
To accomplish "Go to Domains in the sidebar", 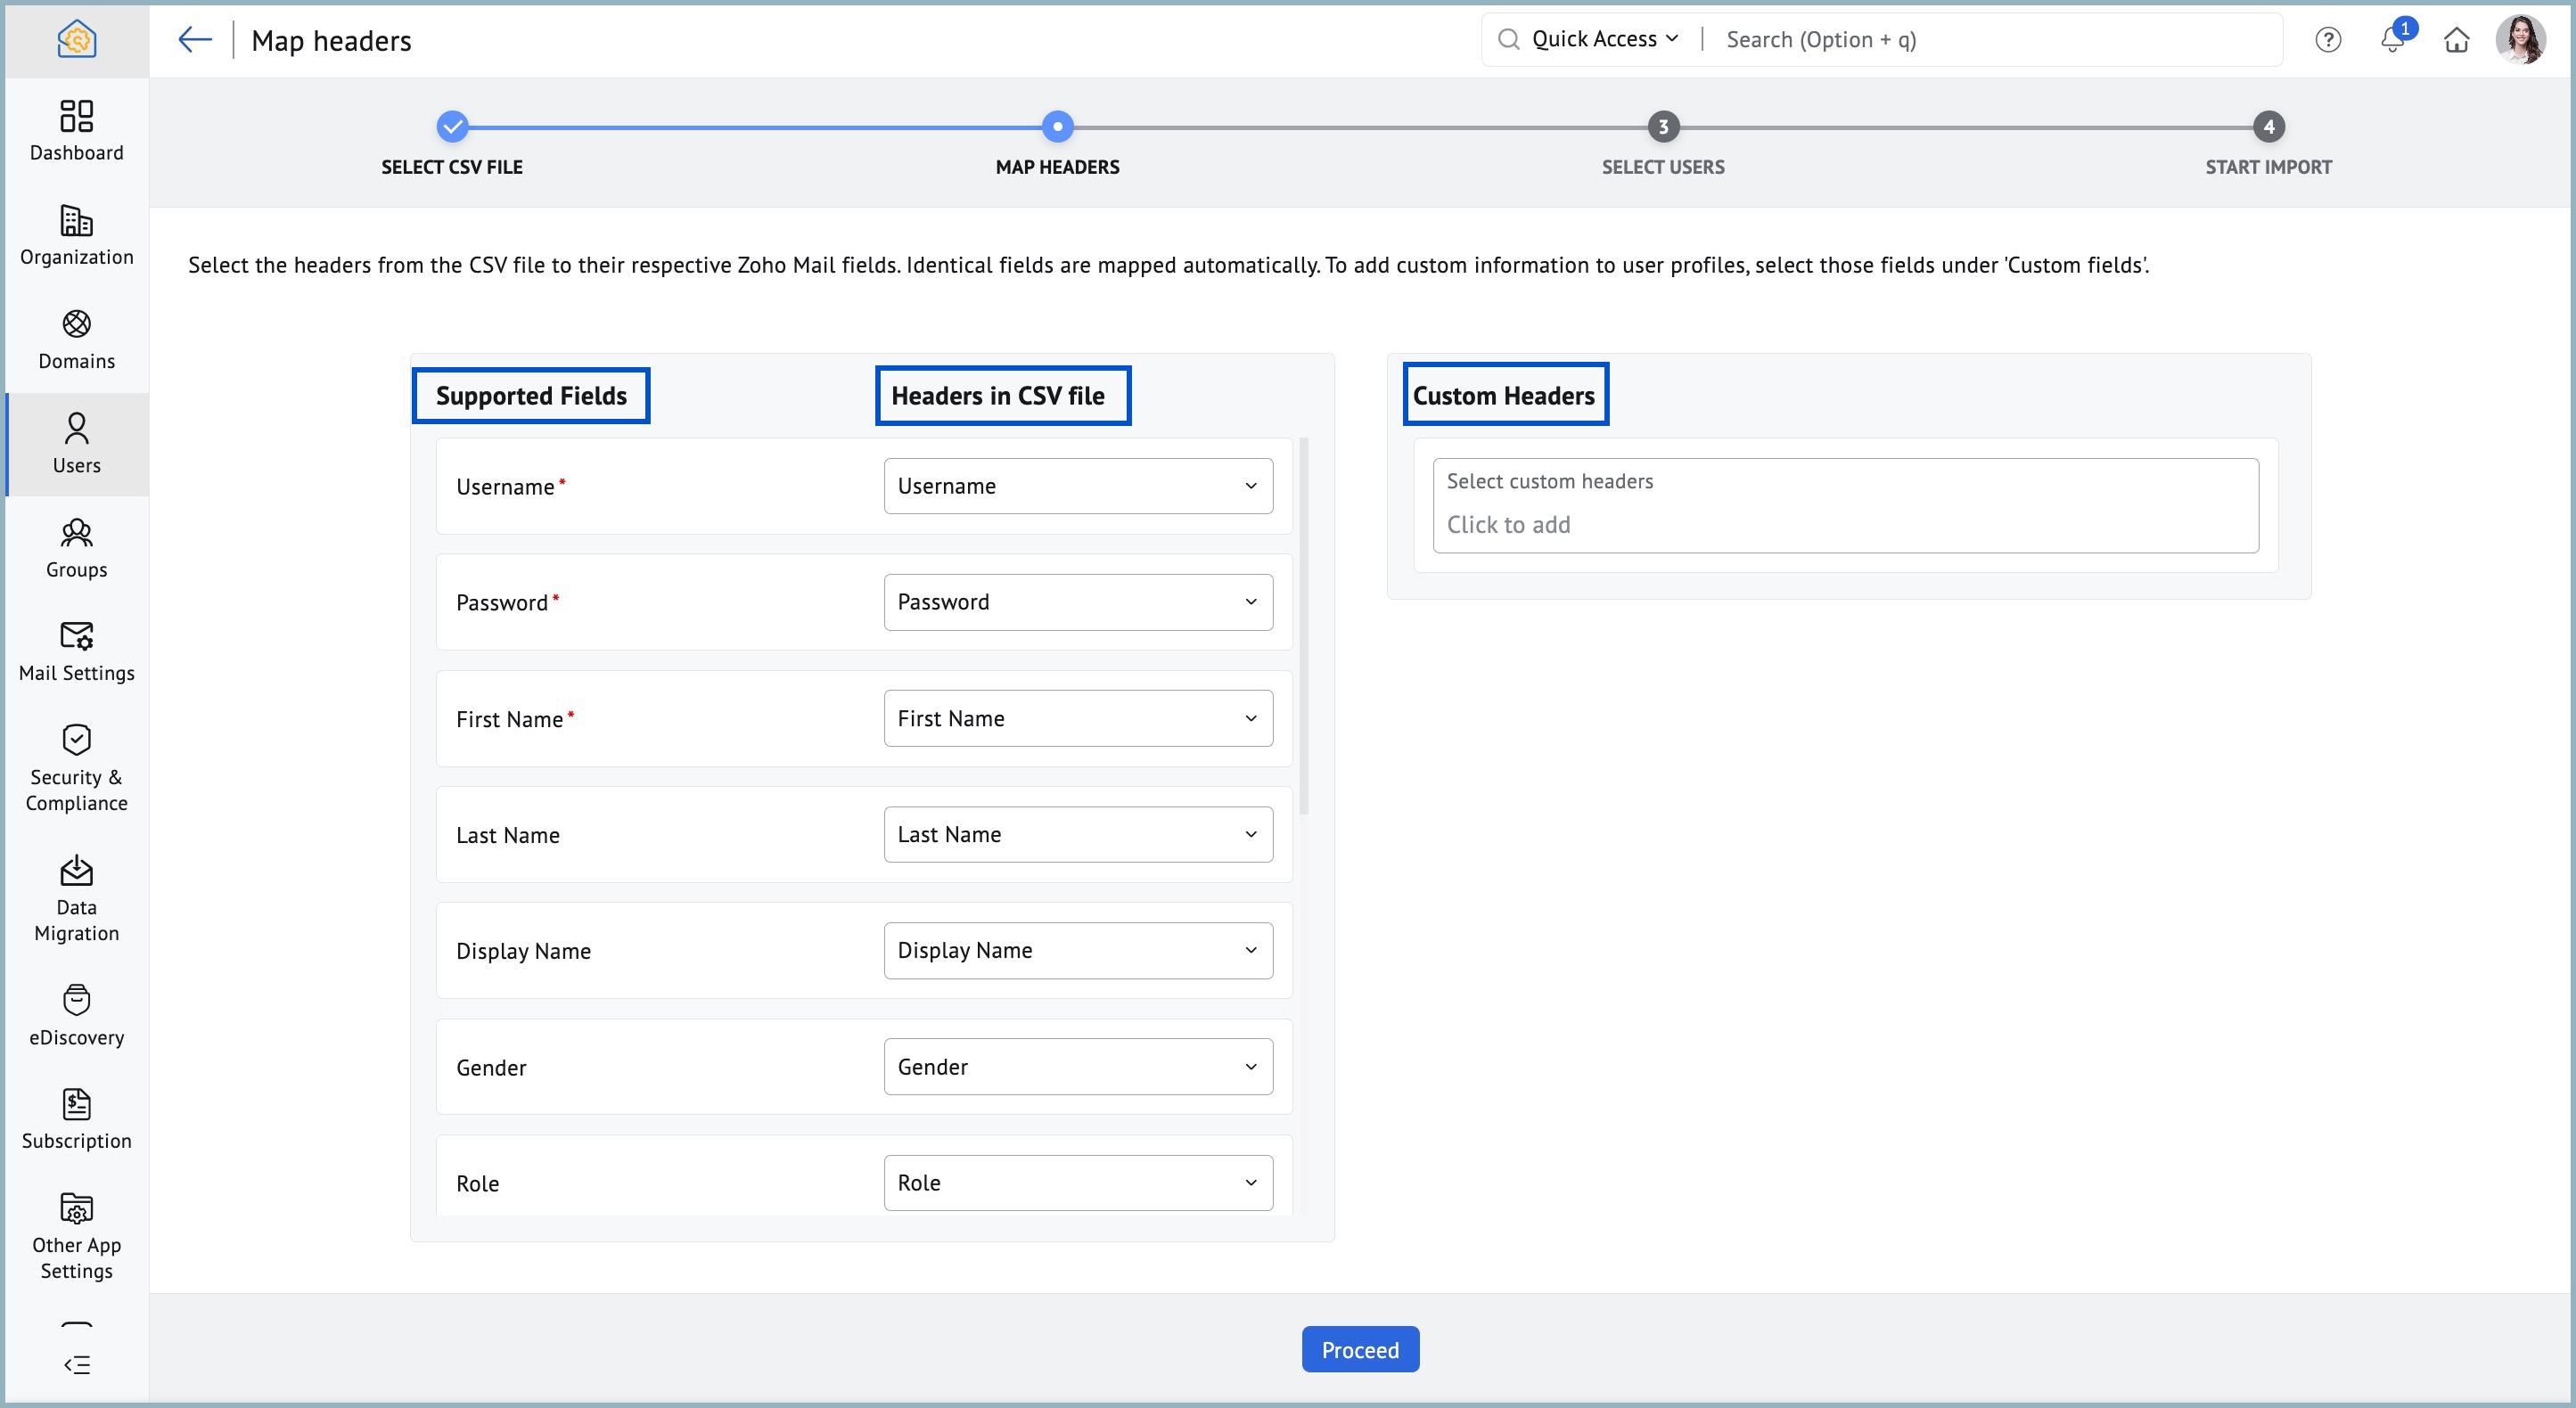I will (77, 340).
